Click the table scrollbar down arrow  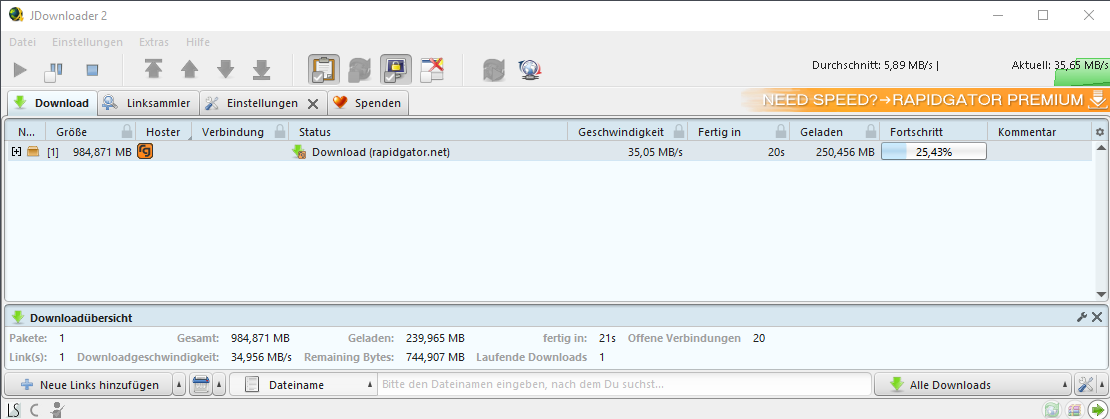coord(1100,294)
